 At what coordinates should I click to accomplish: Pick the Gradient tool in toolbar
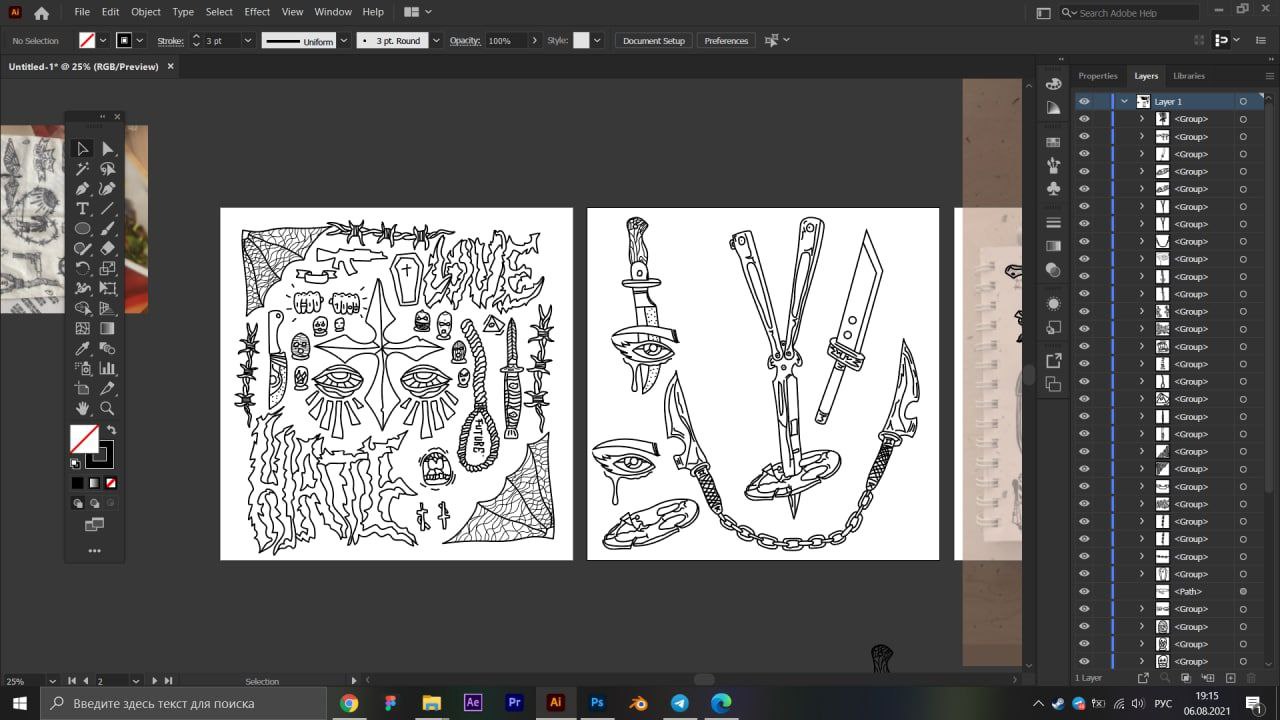pyautogui.click(x=107, y=329)
